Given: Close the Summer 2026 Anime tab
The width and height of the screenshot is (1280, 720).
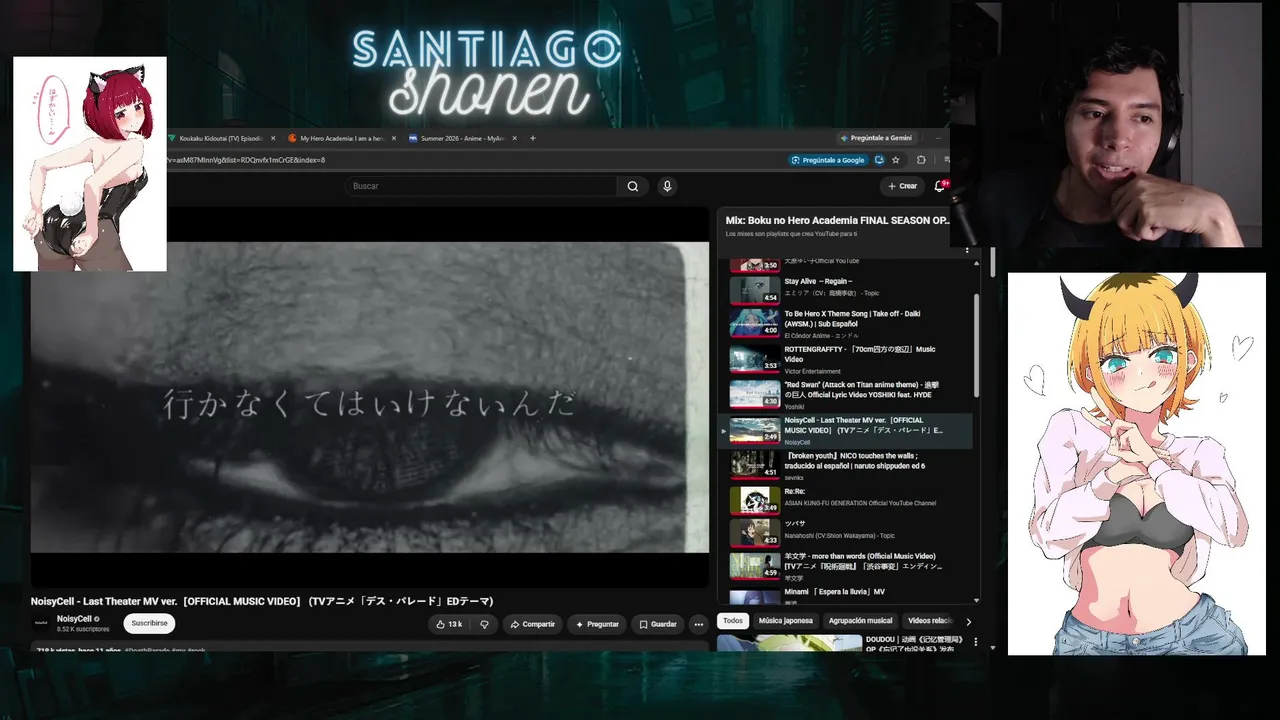Looking at the screenshot, I should coord(516,138).
